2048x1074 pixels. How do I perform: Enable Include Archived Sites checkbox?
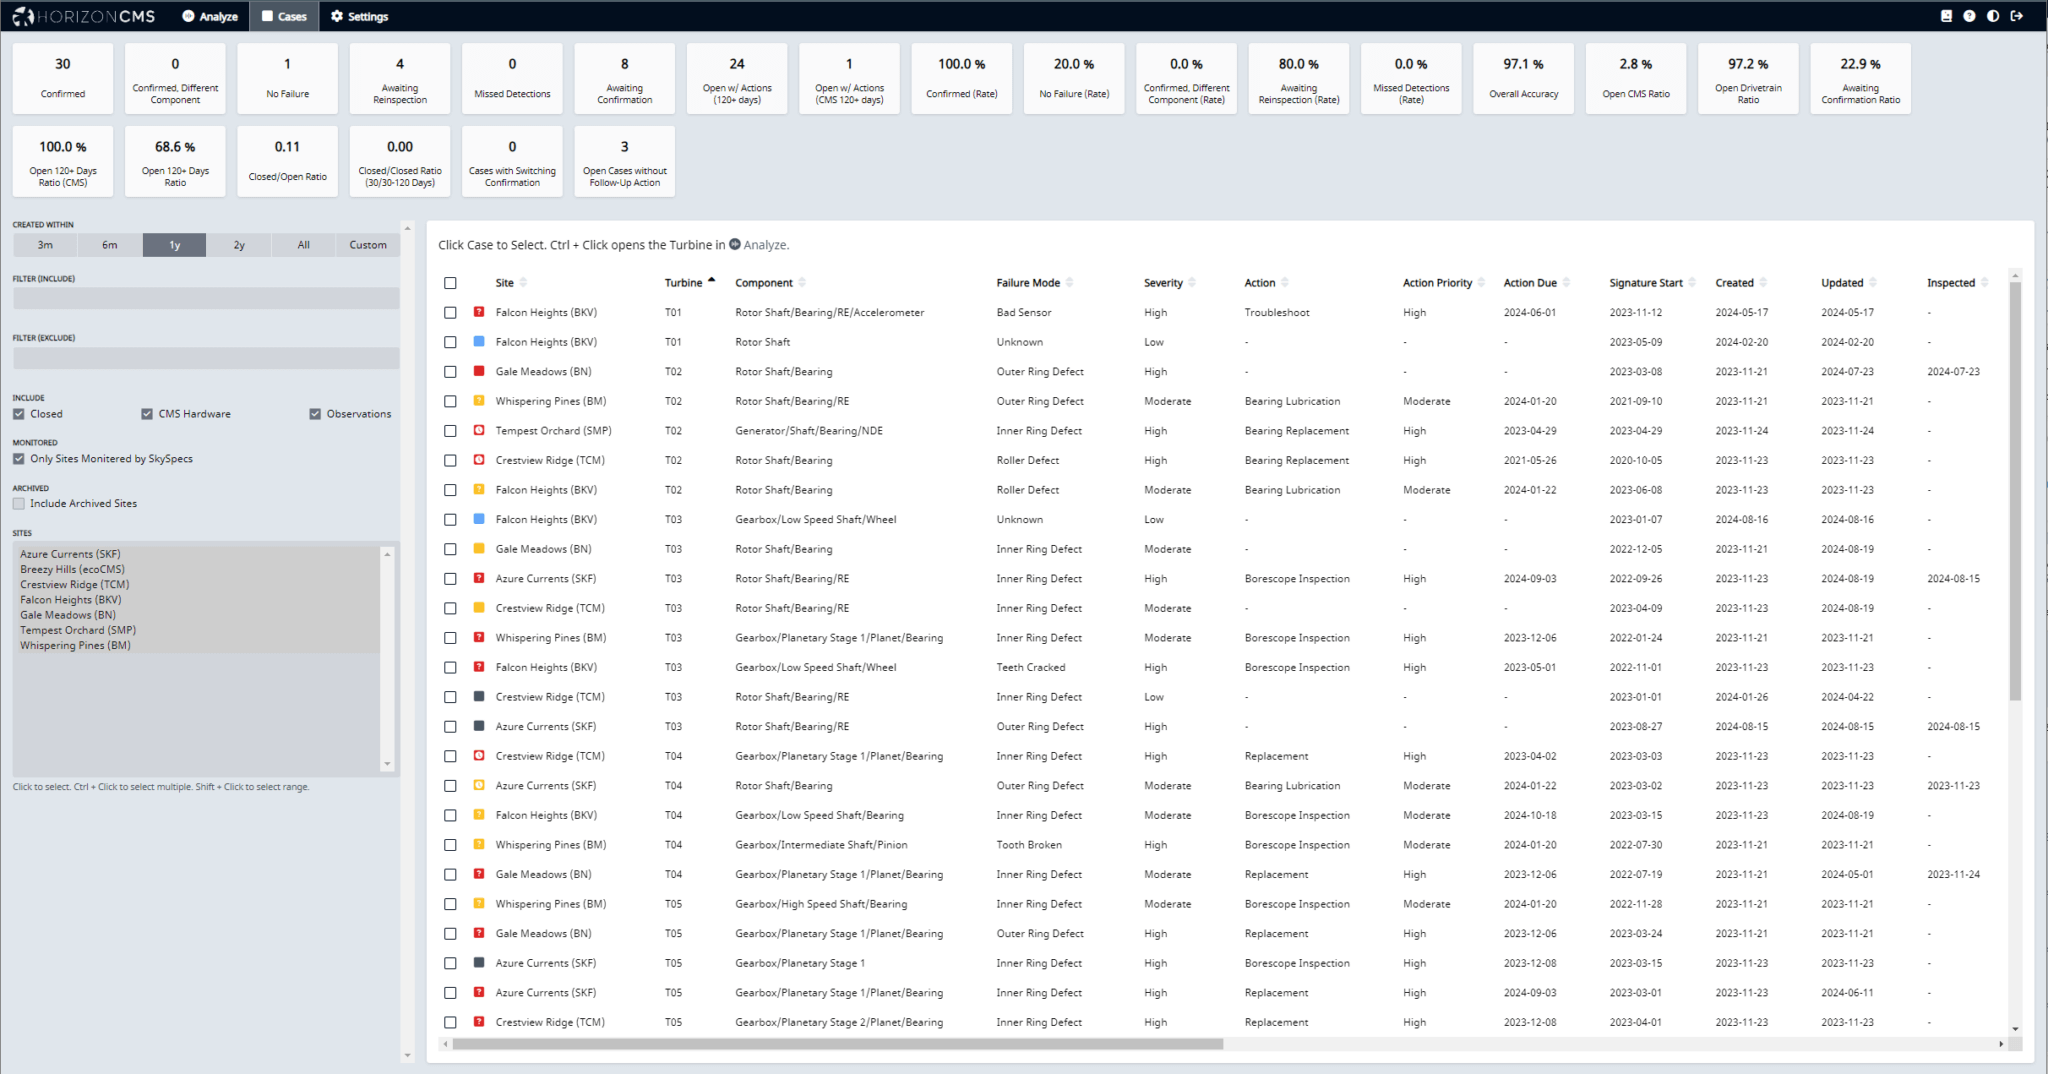(x=19, y=504)
